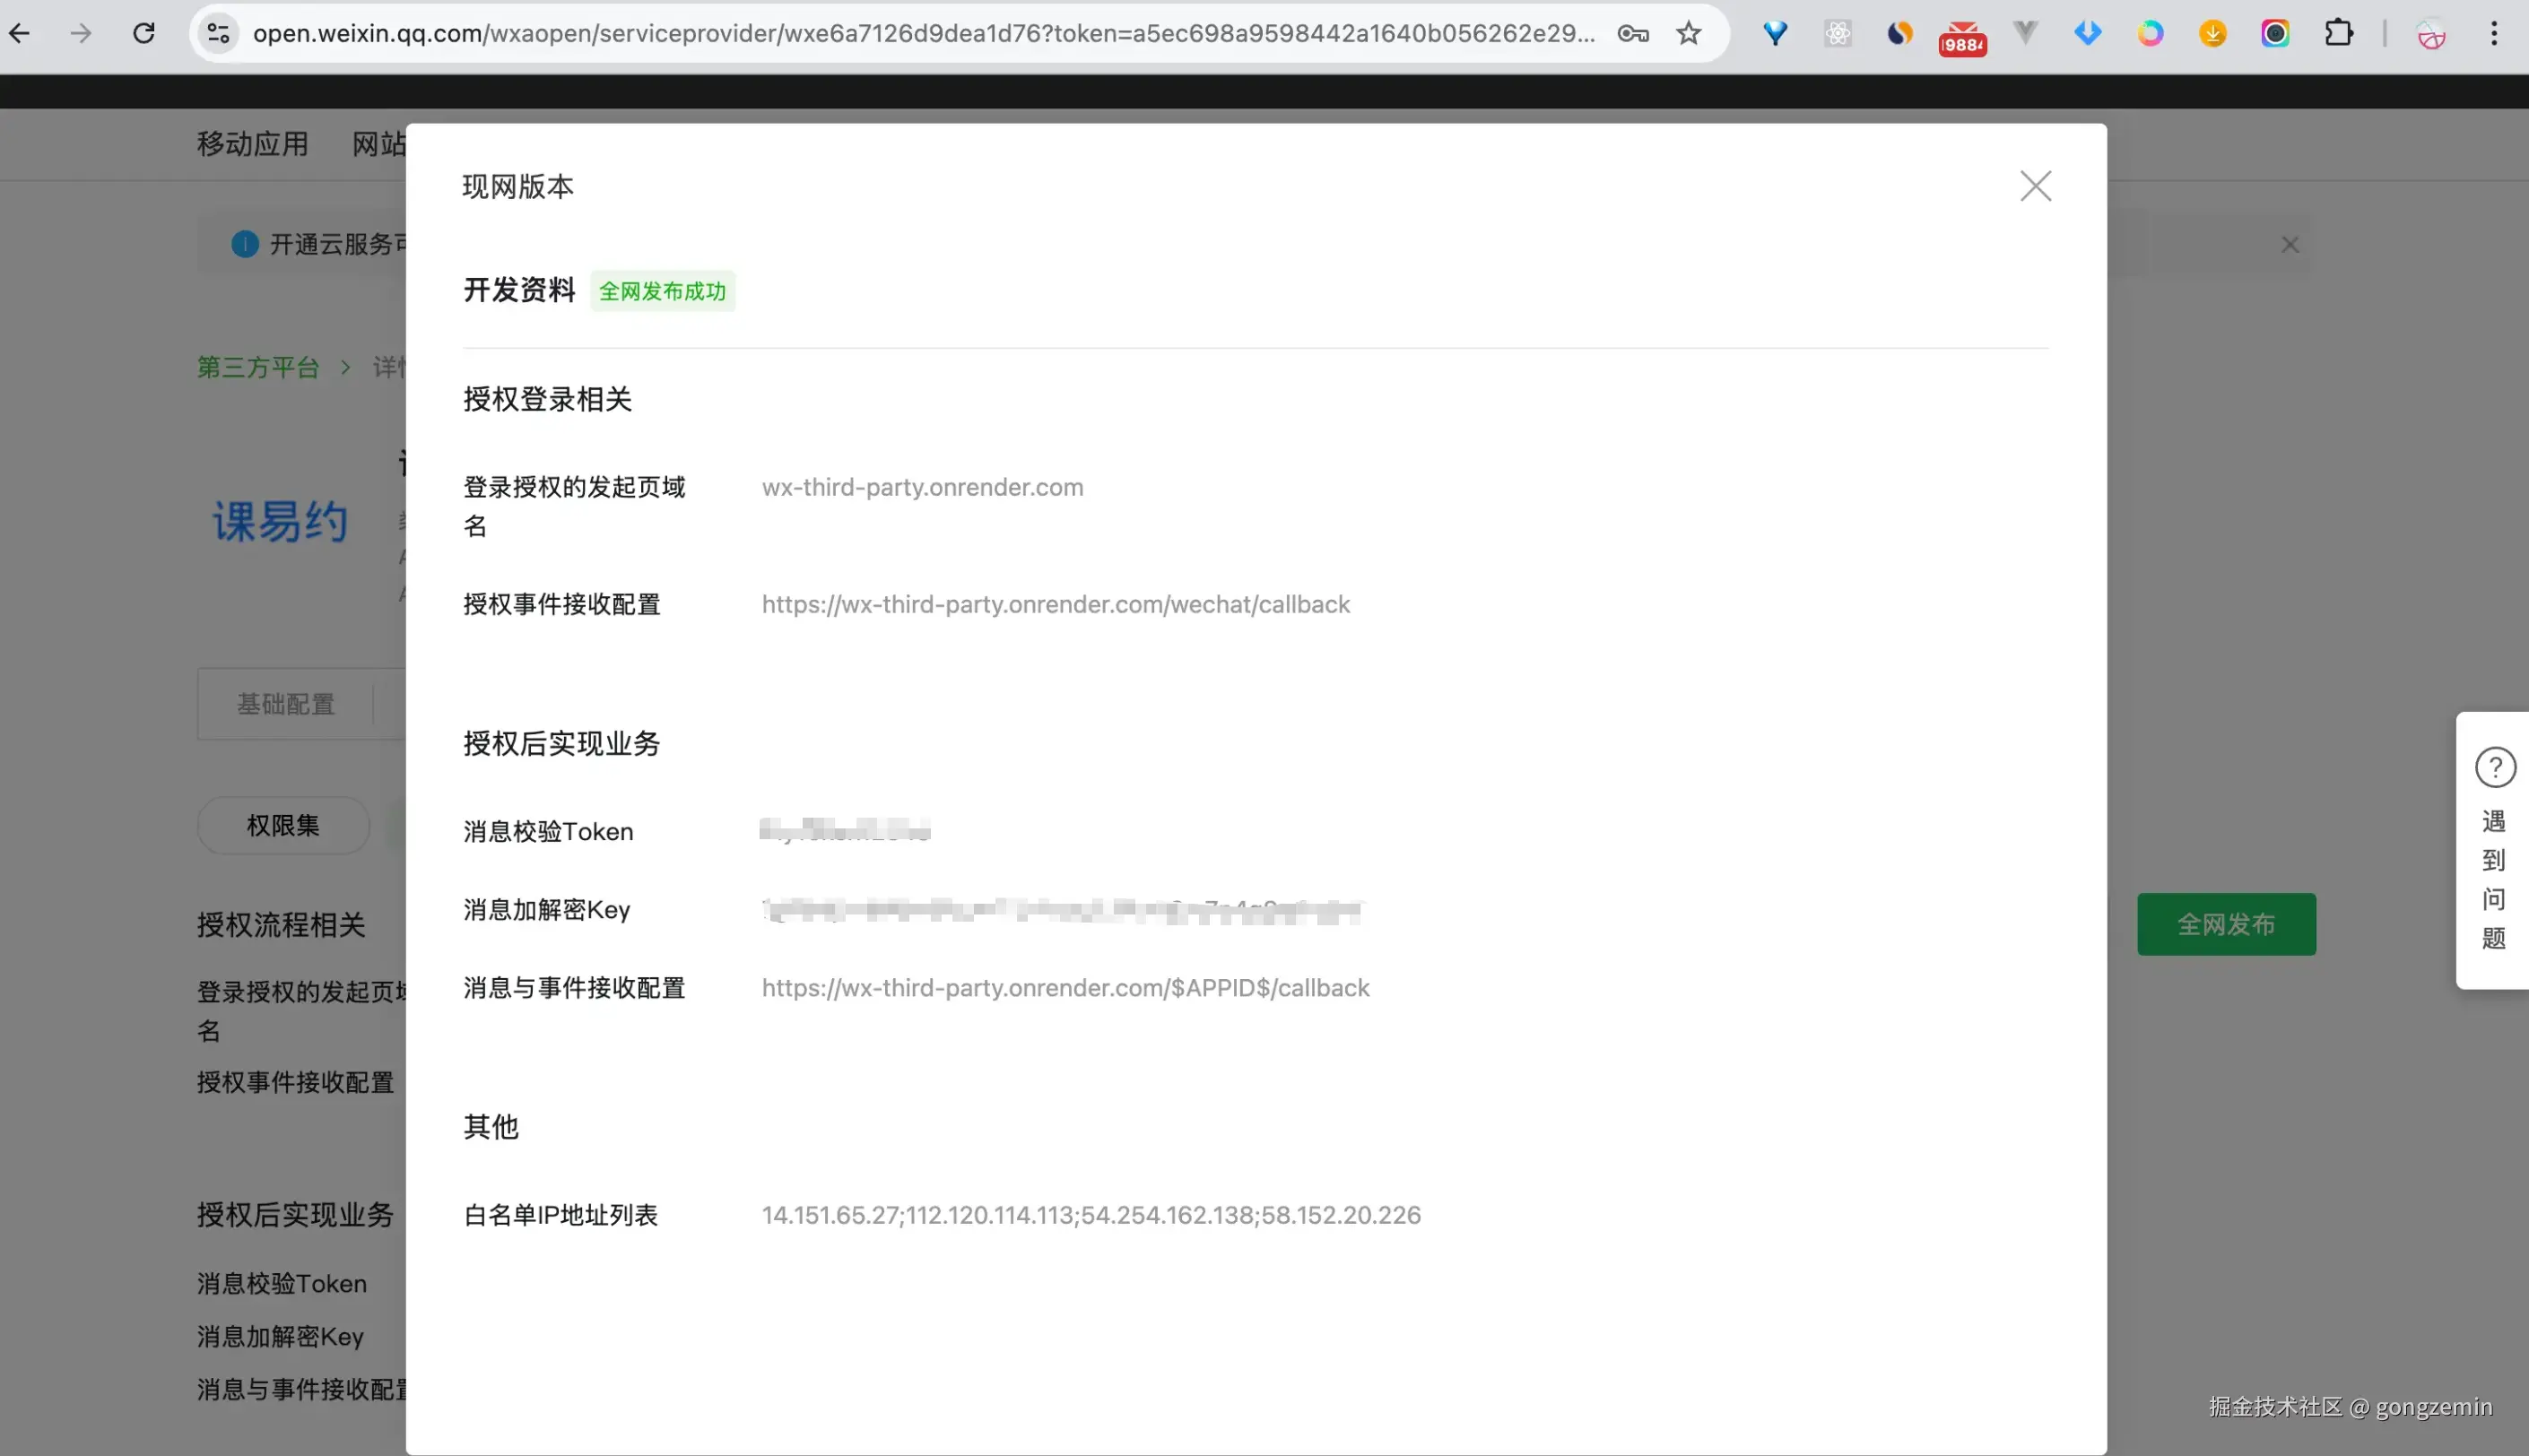
Task: Reload the current page
Action: coord(144,34)
